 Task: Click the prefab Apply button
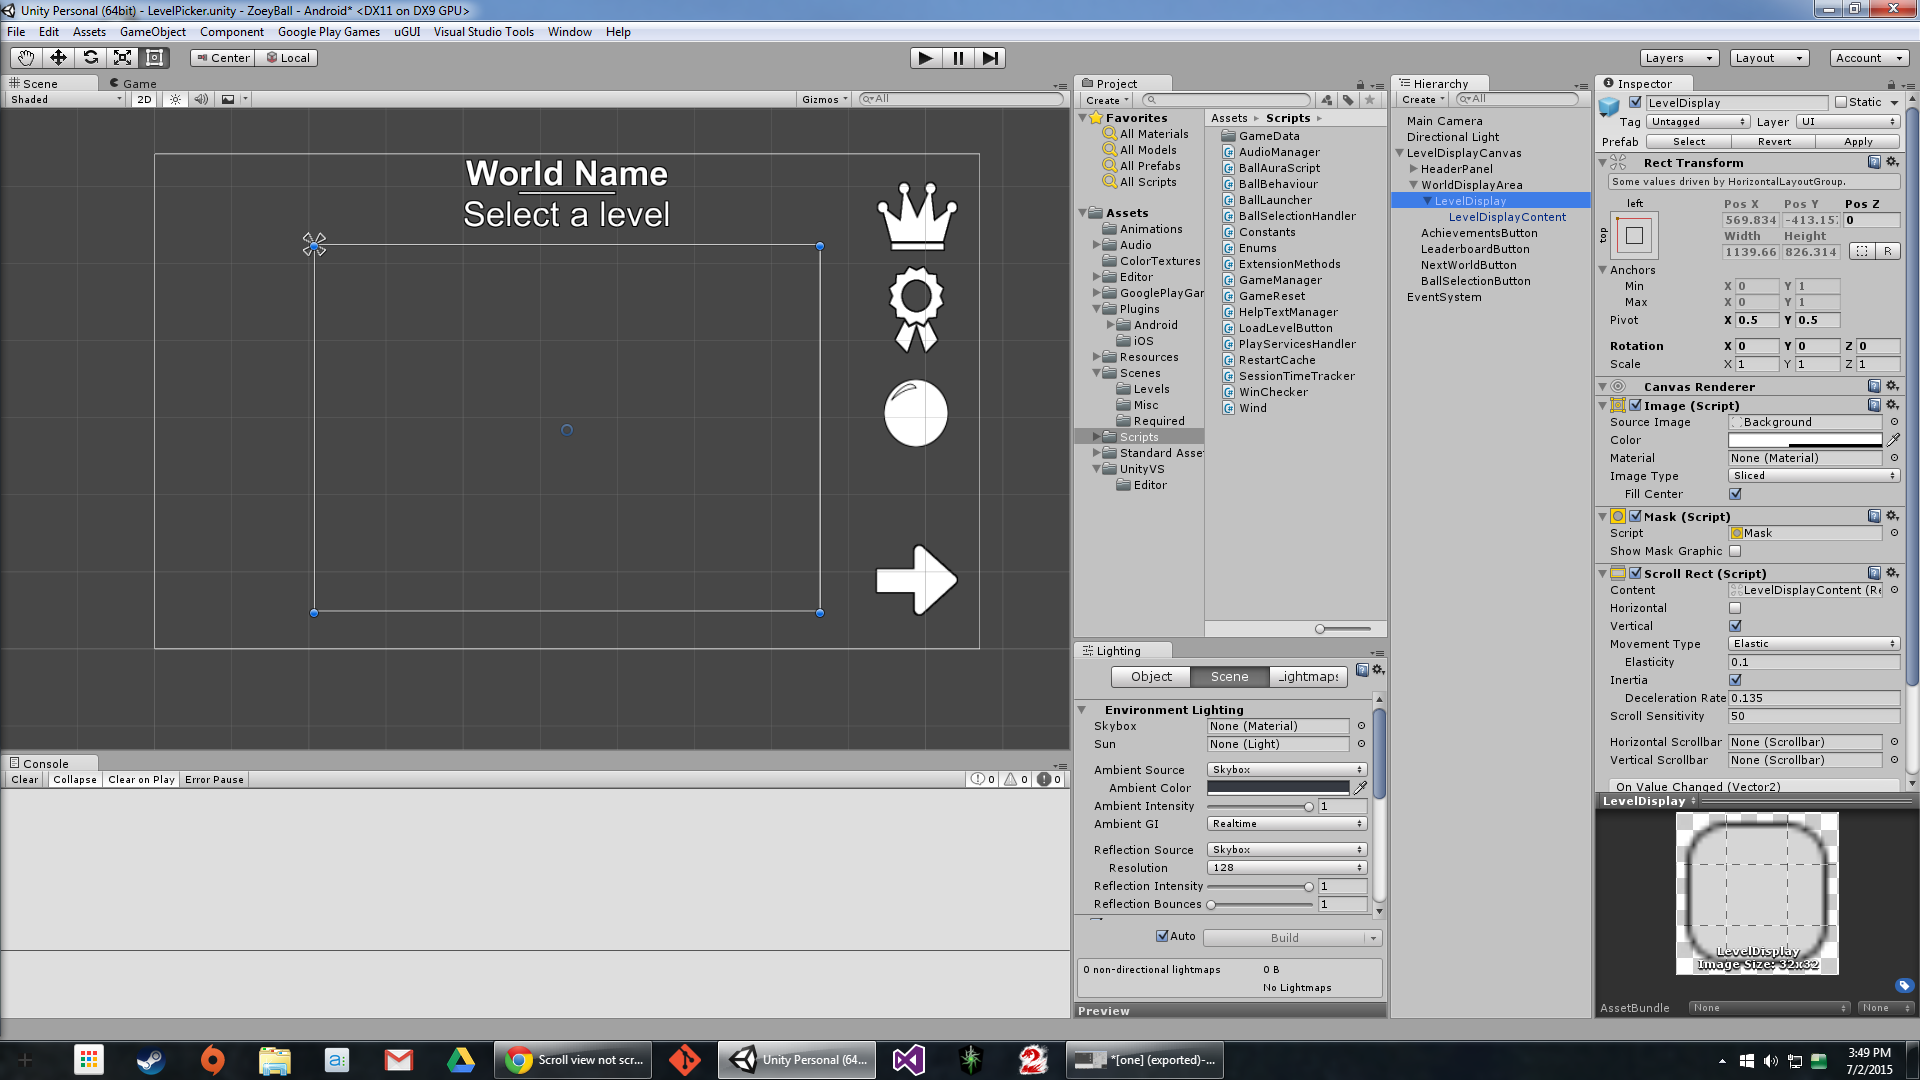click(1858, 142)
